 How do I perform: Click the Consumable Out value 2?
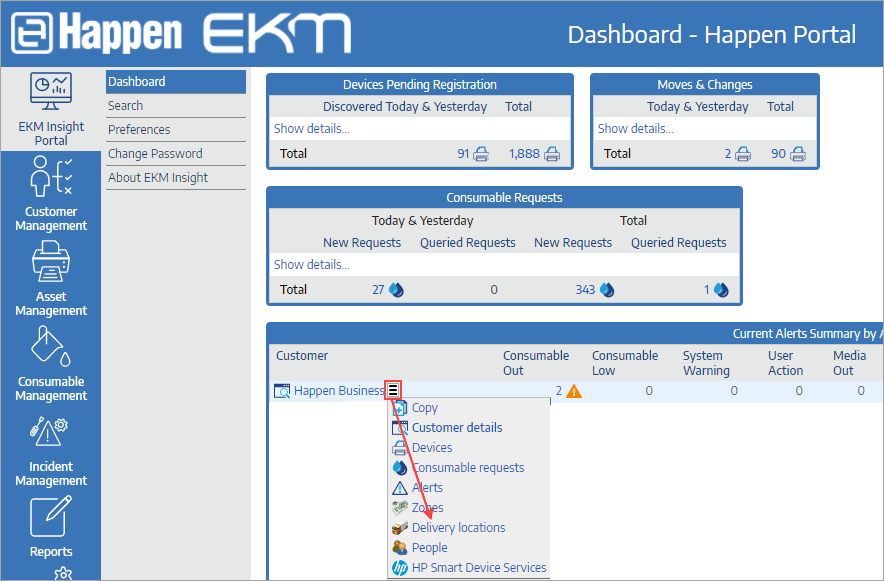pos(559,391)
